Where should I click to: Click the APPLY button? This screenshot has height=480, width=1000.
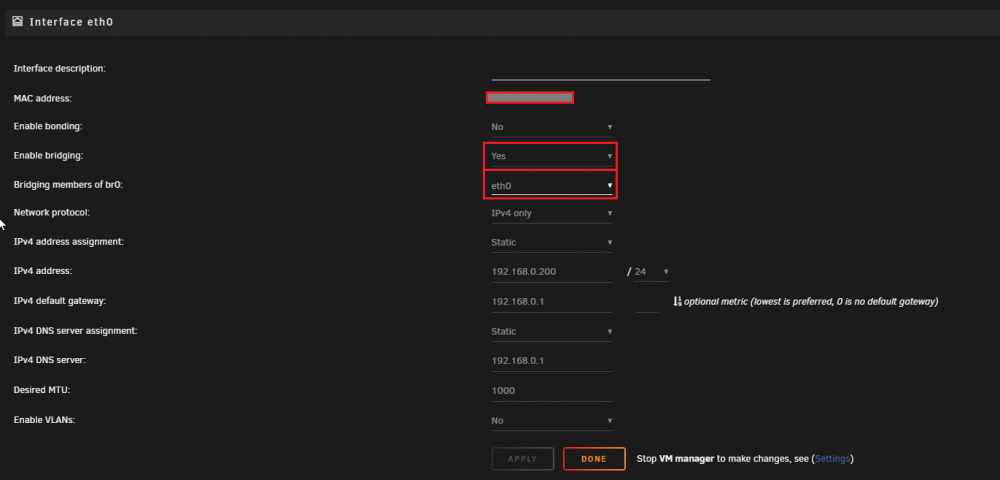pos(522,459)
